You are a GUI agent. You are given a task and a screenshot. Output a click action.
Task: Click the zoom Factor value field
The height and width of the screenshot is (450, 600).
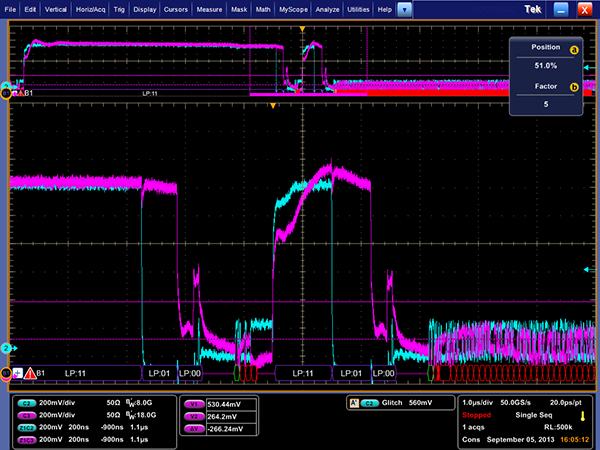544,102
